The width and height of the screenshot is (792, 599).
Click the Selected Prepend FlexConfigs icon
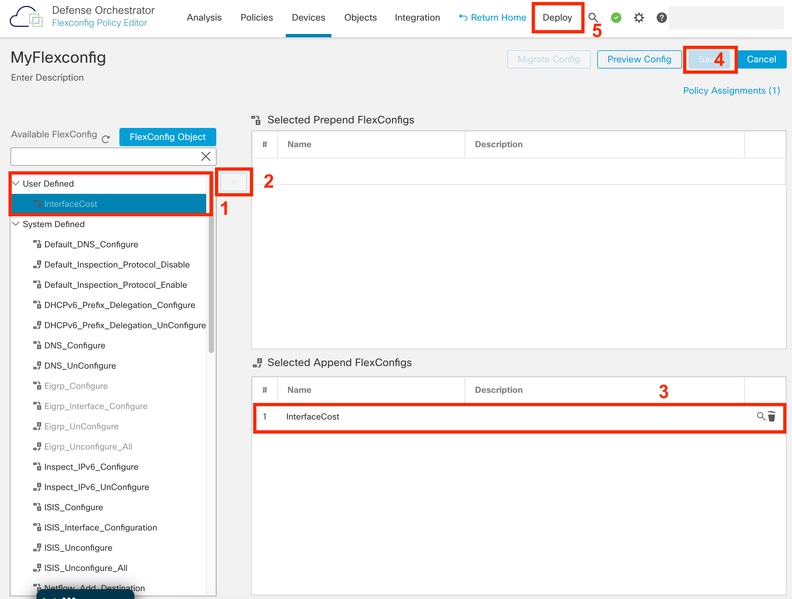coord(256,120)
